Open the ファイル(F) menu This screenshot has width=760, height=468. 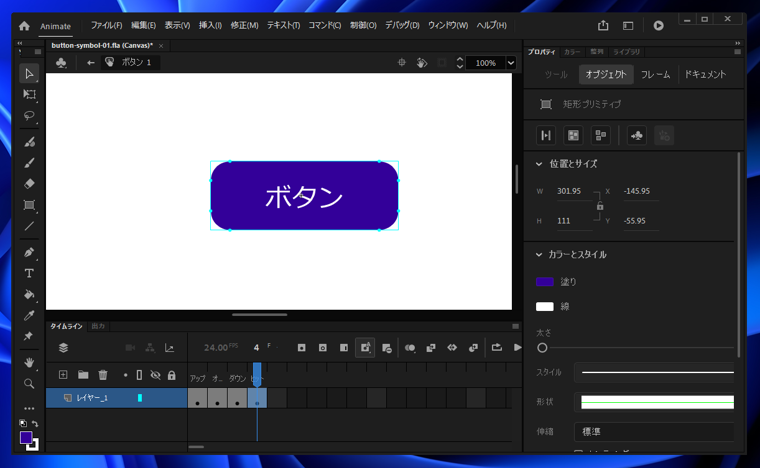tap(106, 26)
